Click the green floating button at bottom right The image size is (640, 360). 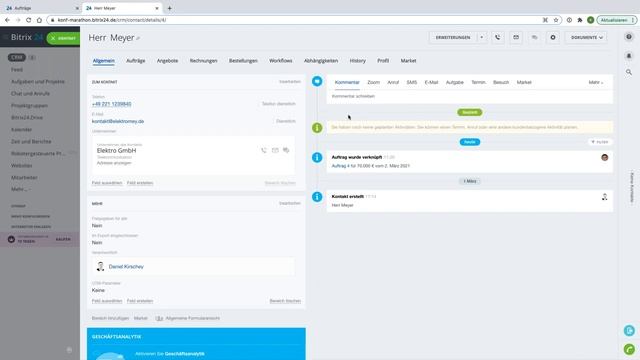629,349
